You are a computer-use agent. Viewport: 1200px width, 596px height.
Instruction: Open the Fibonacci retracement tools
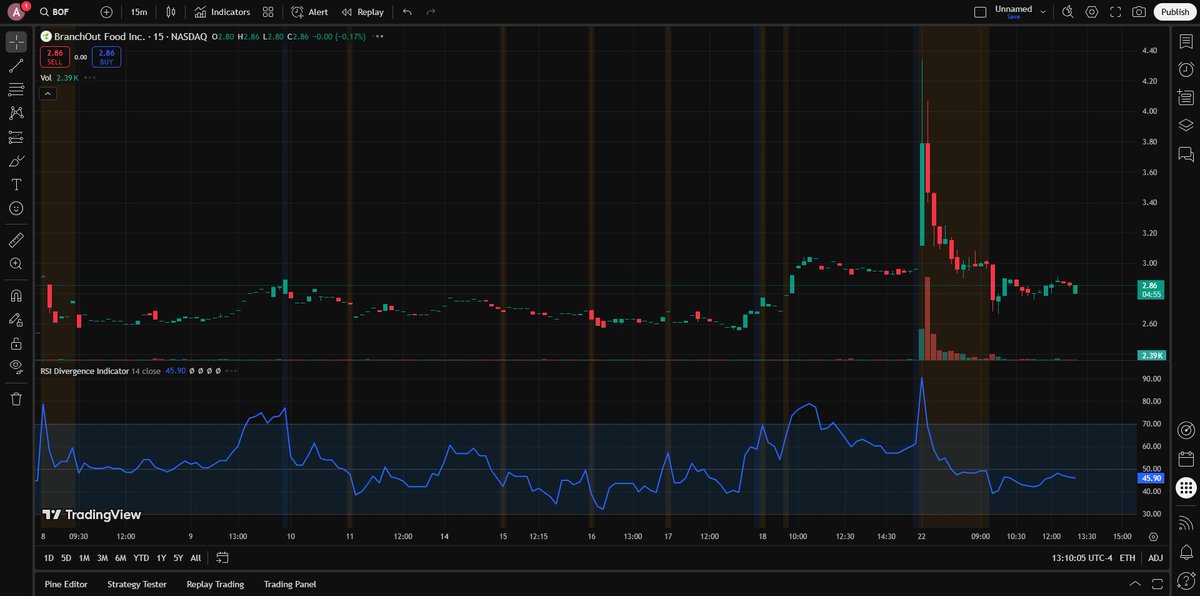(x=16, y=90)
